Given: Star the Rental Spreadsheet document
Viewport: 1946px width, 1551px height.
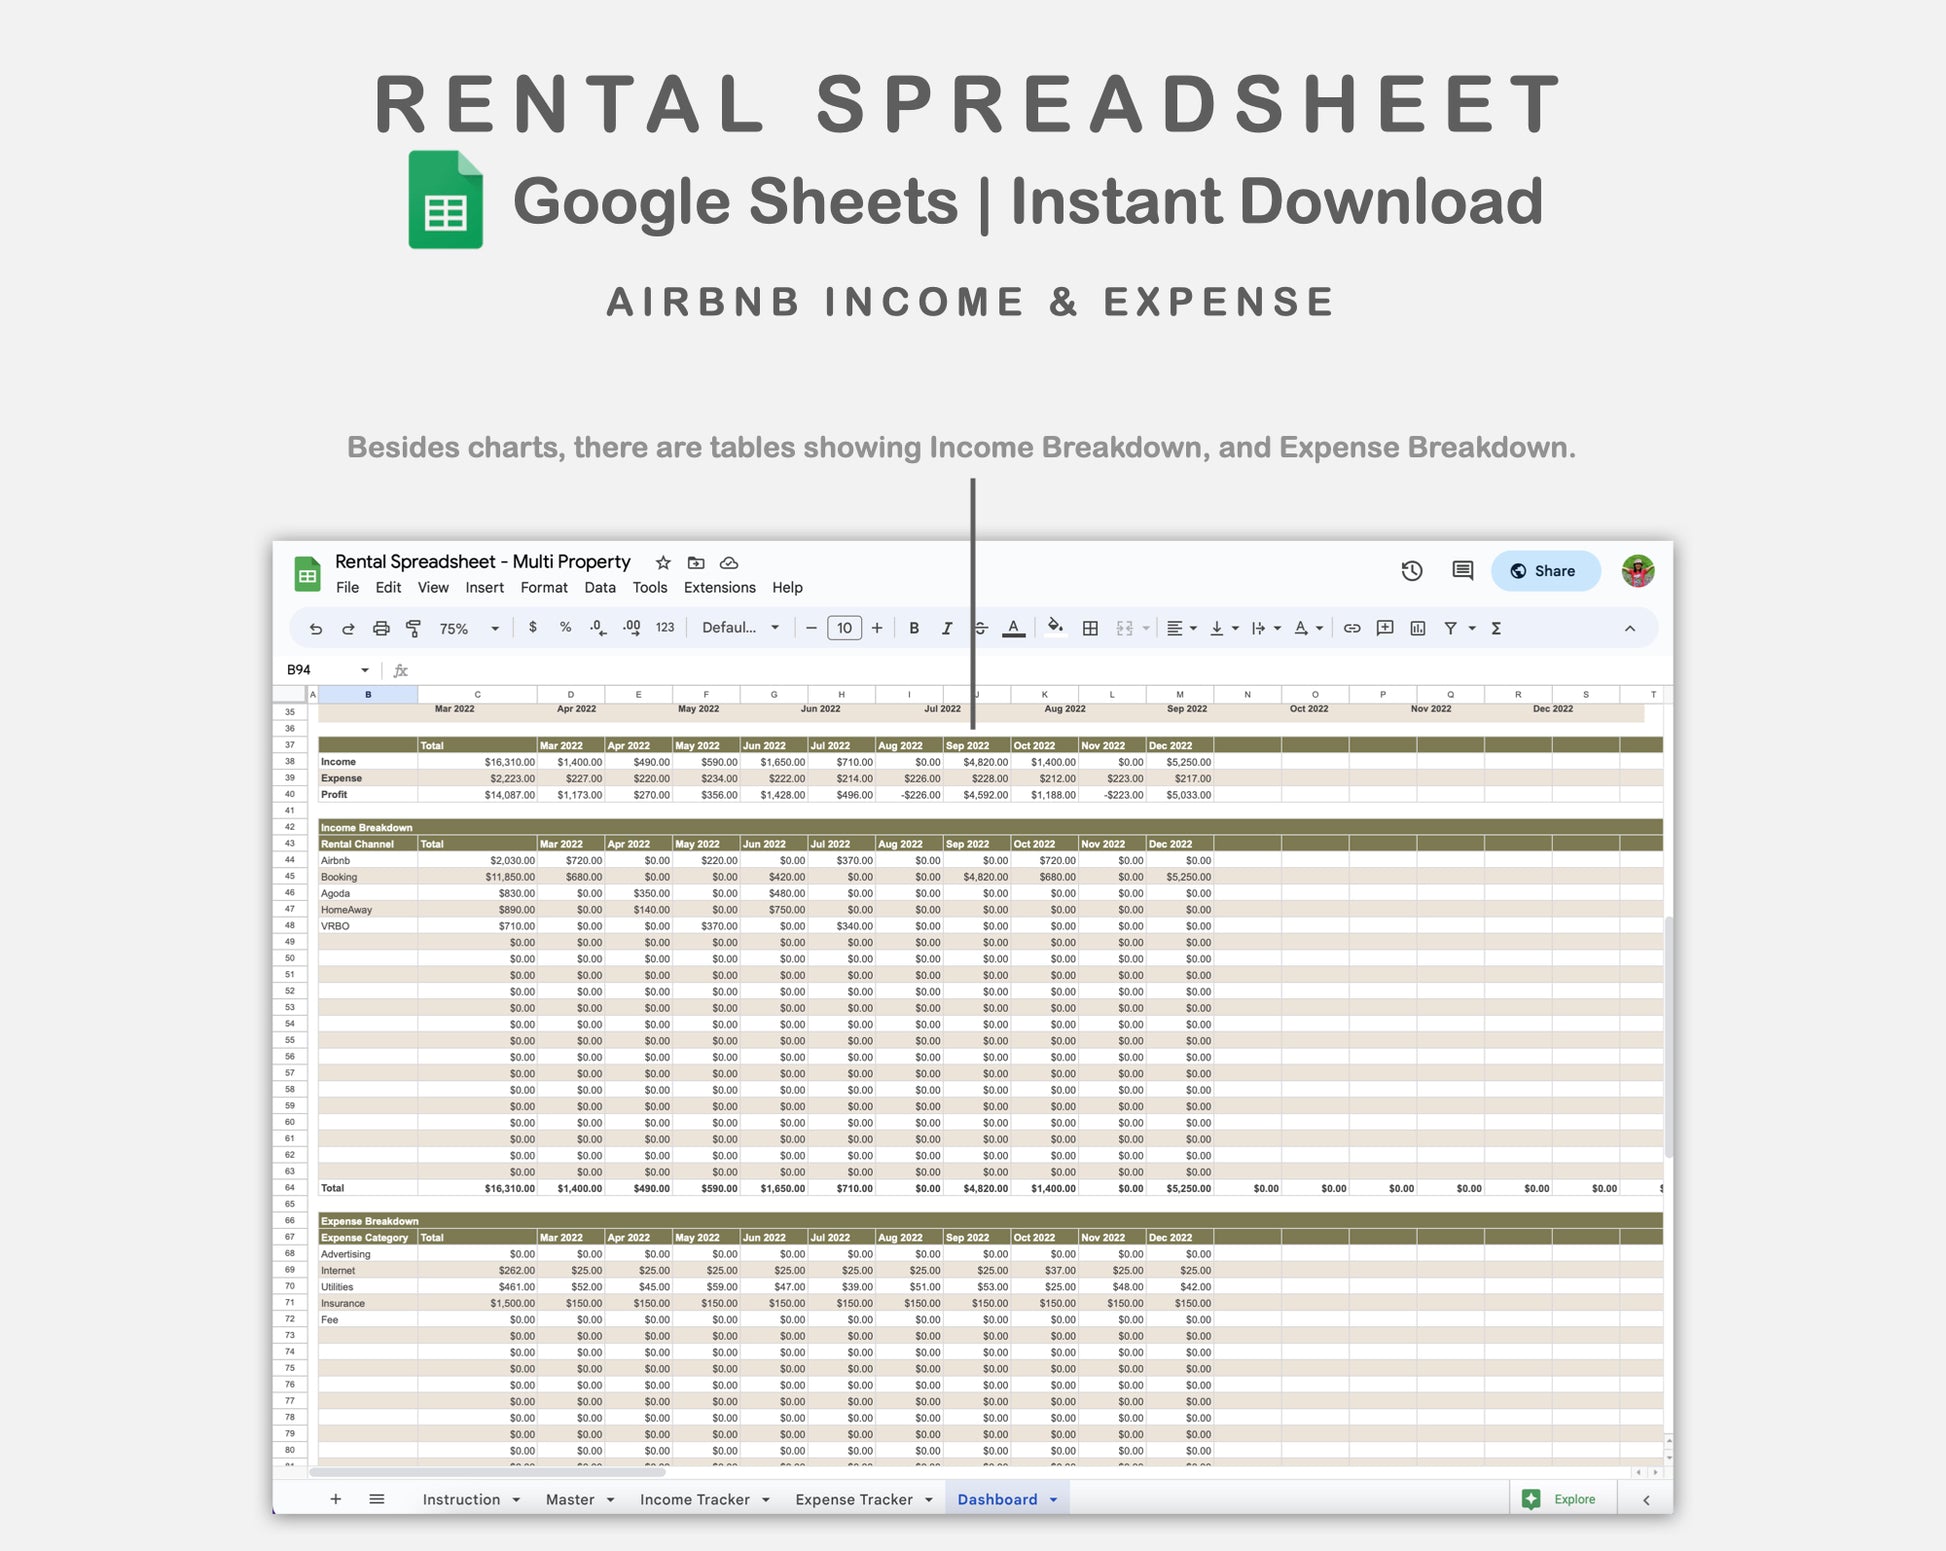Looking at the screenshot, I should click(x=662, y=563).
